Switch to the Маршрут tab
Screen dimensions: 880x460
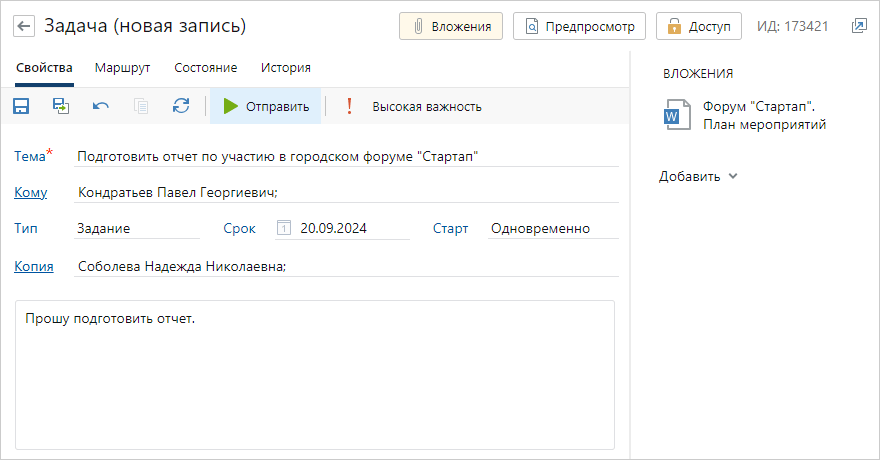pos(122,68)
